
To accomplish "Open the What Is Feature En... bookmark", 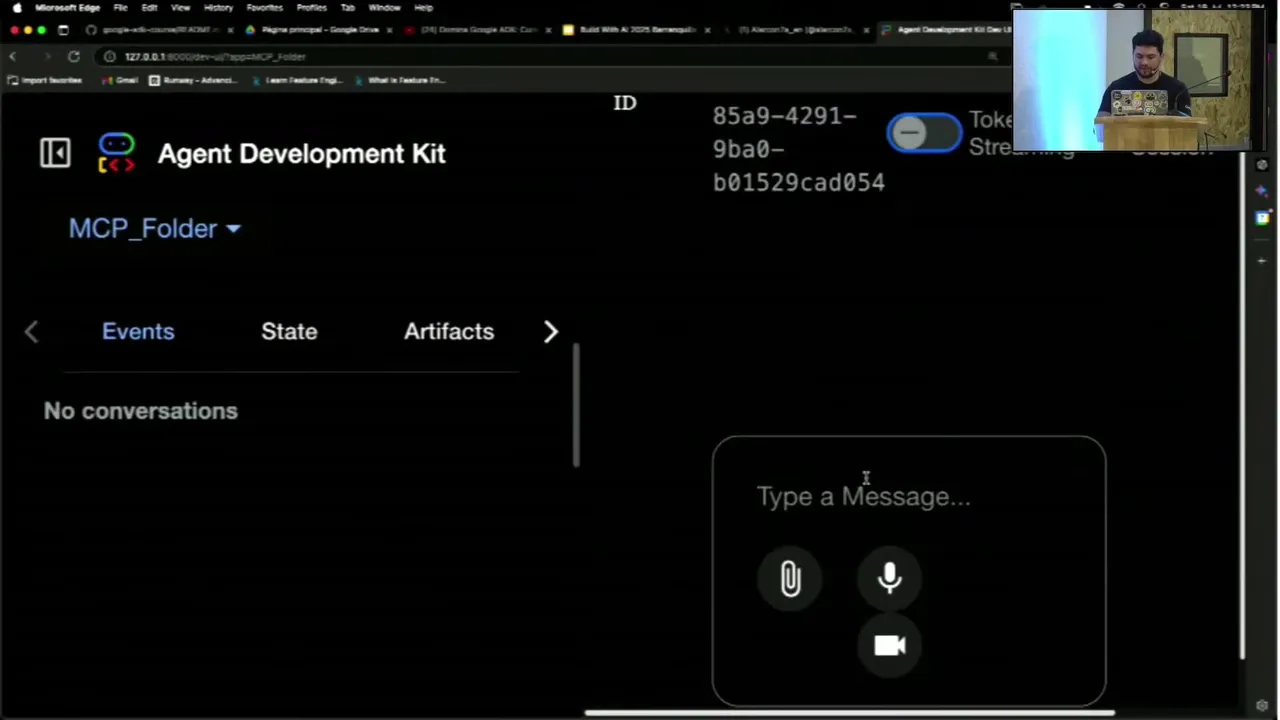I will [x=399, y=80].
